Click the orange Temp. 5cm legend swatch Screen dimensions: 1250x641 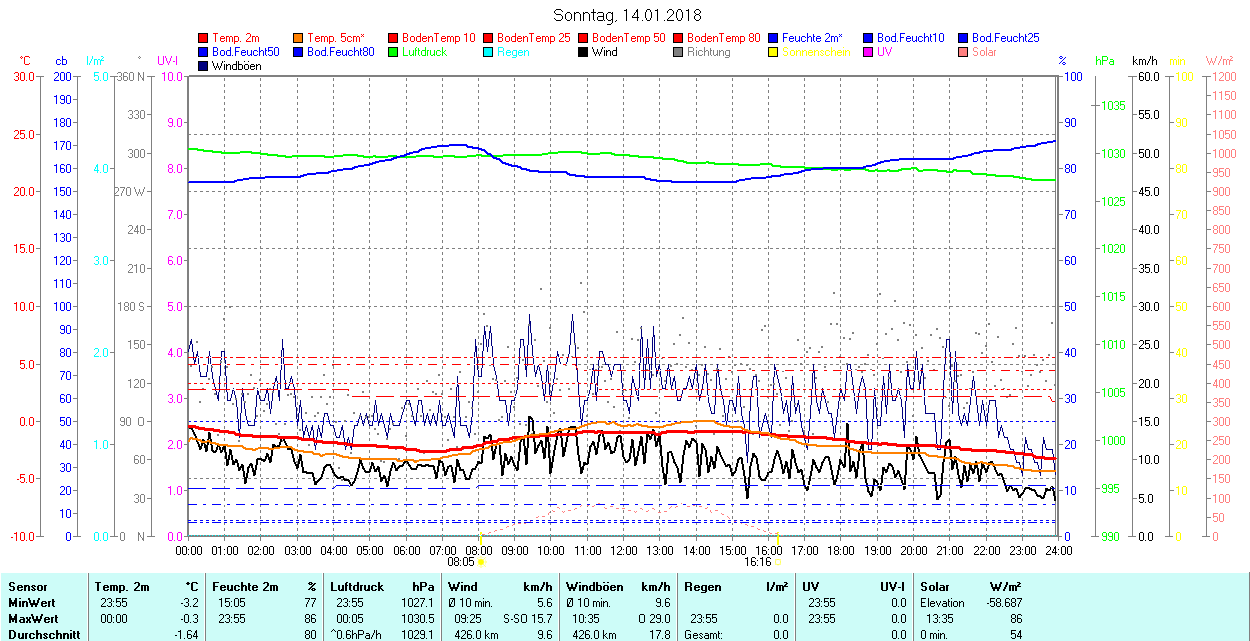click(x=299, y=38)
